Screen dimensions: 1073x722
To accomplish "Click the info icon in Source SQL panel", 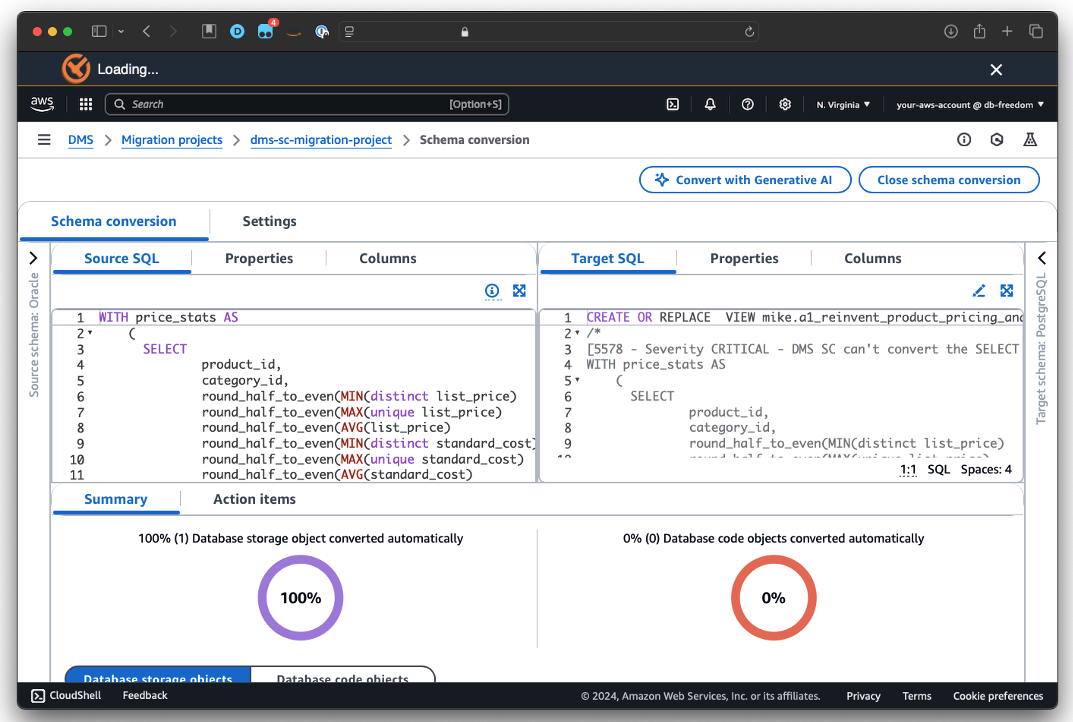I will (x=492, y=291).
